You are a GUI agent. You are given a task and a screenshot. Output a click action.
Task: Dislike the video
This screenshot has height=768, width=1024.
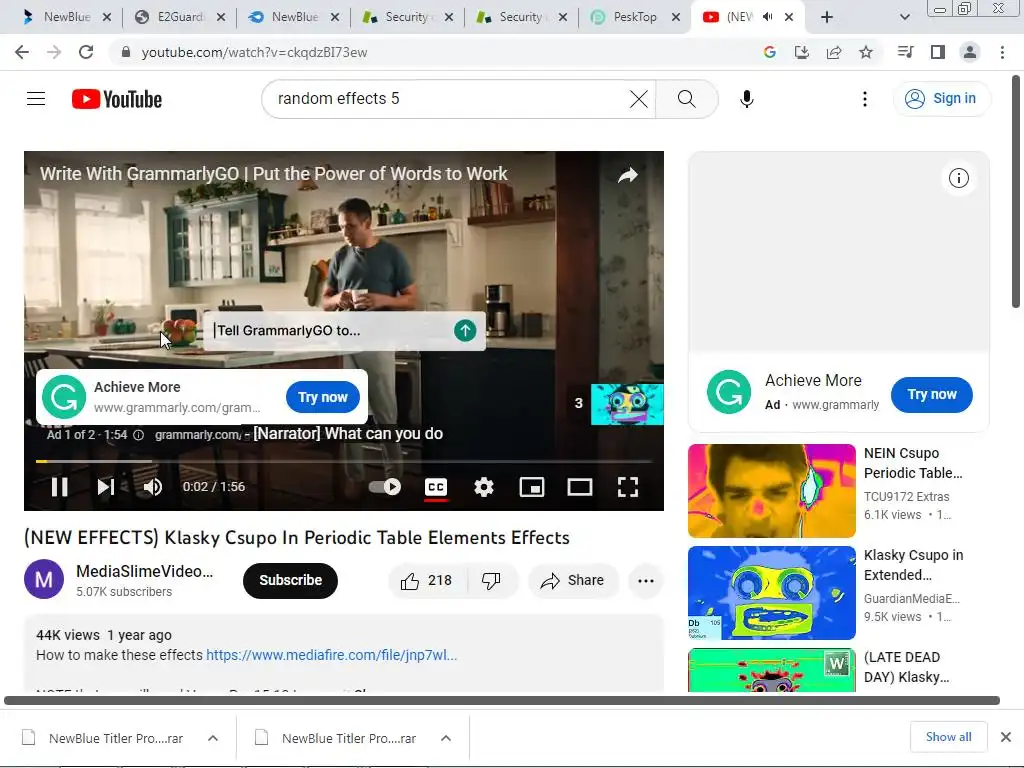[x=491, y=581]
